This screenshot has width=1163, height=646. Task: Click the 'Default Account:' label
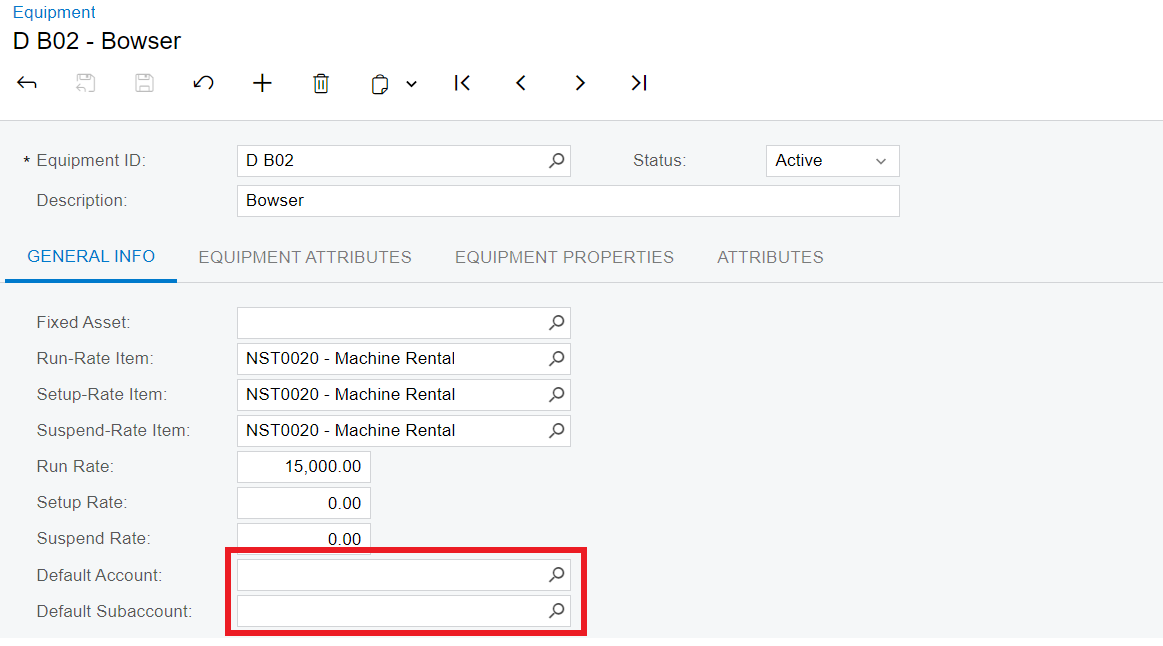click(x=99, y=575)
